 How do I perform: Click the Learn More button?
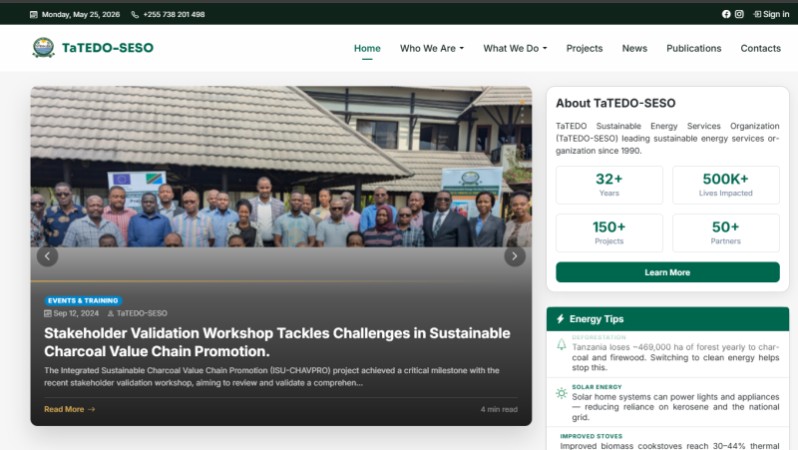[667, 272]
